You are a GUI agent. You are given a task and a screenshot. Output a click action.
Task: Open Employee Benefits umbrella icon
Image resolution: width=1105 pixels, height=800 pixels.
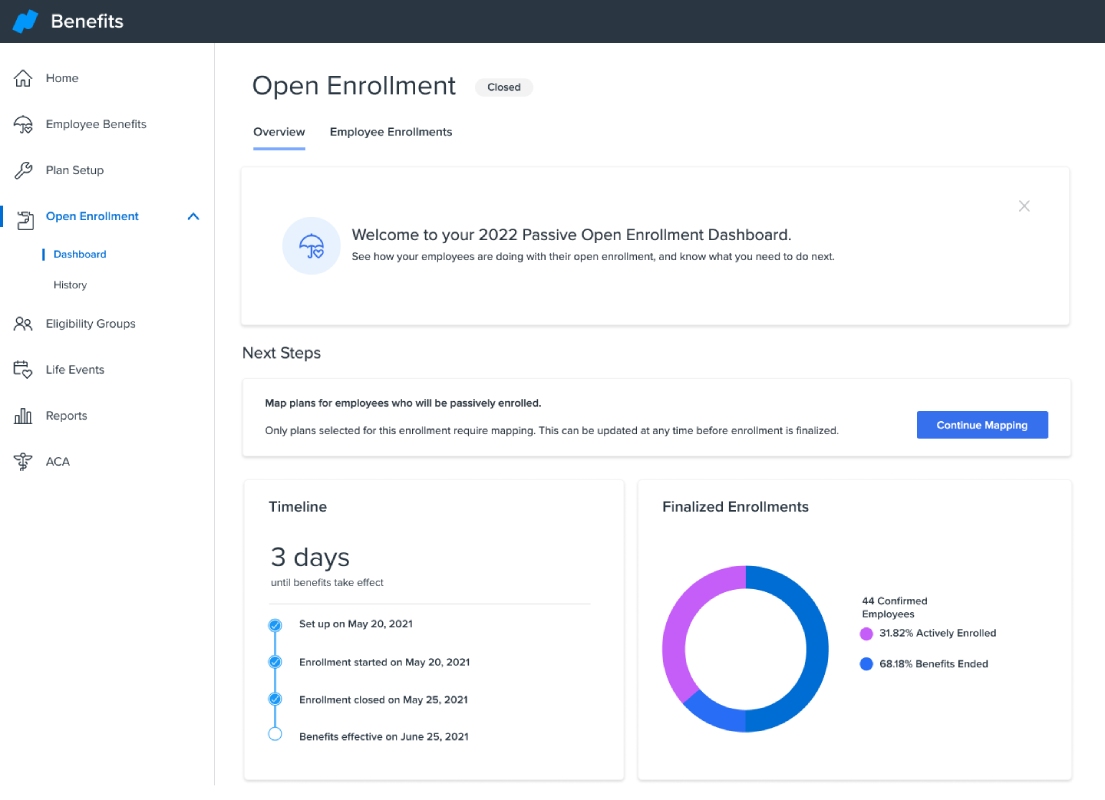23,125
